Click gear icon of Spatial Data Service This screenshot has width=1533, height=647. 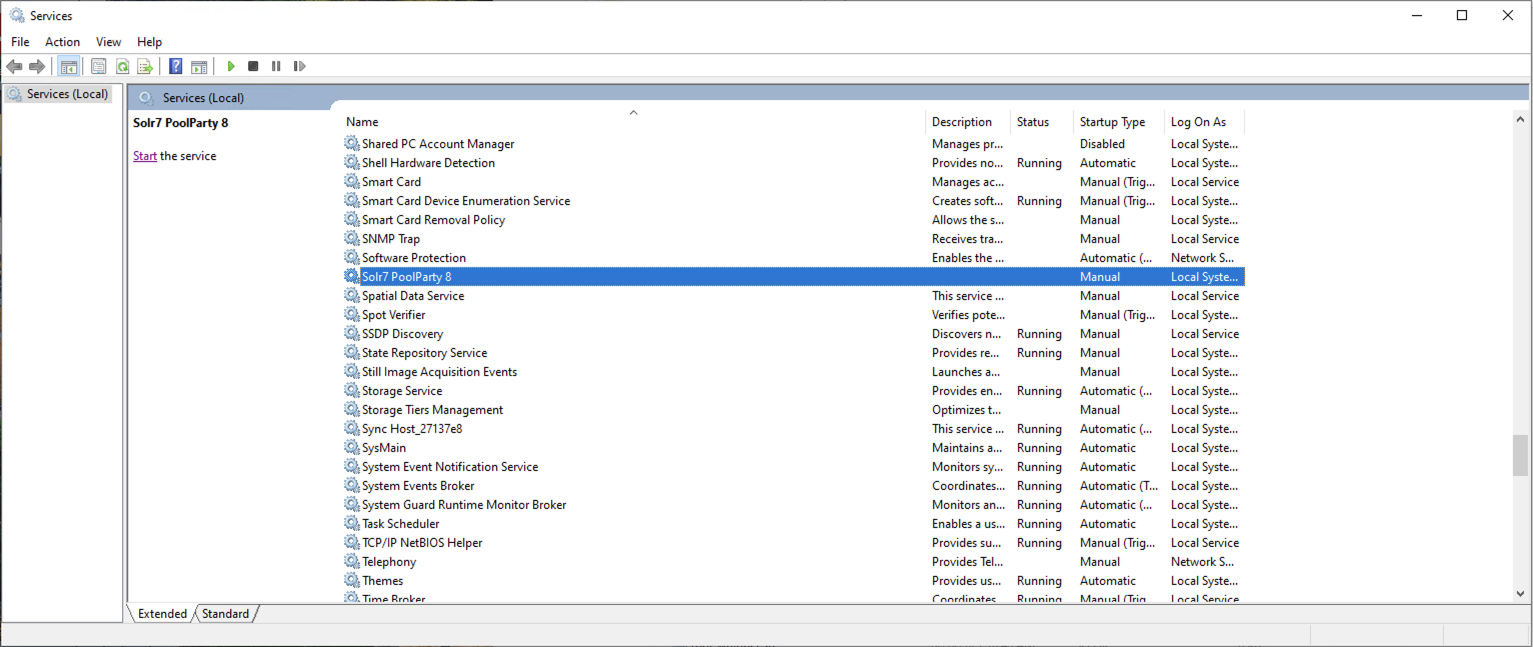pyautogui.click(x=352, y=296)
